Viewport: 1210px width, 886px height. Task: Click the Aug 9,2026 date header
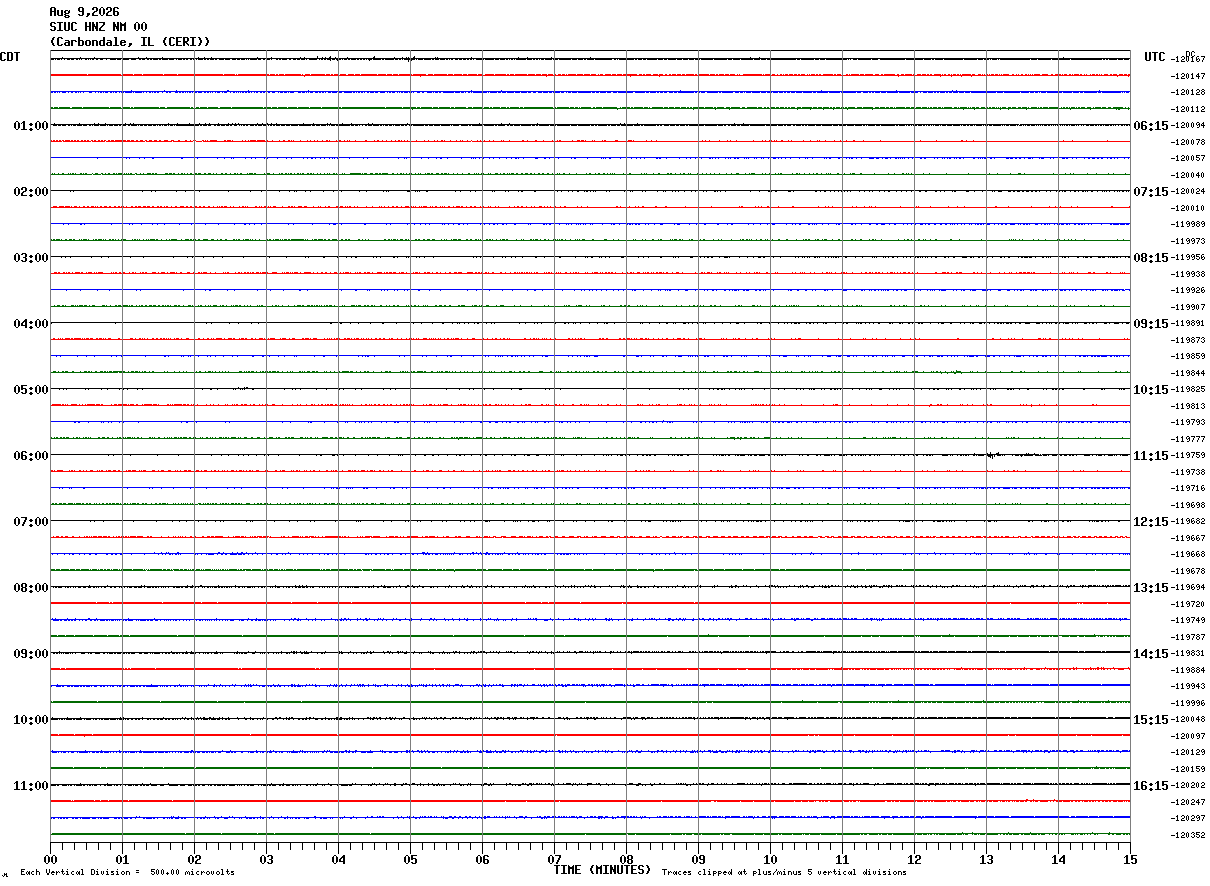pos(84,12)
